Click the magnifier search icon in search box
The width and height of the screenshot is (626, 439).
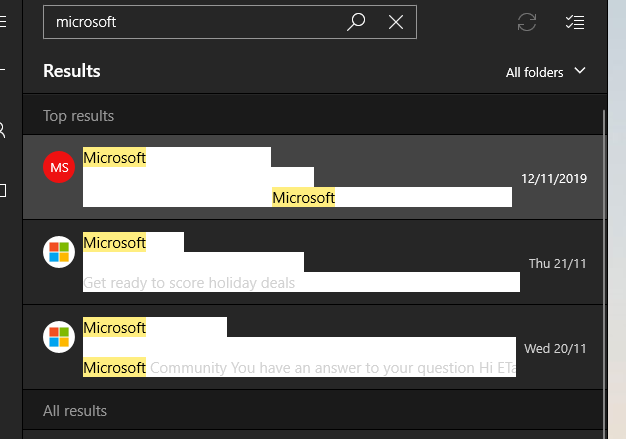pyautogui.click(x=356, y=22)
